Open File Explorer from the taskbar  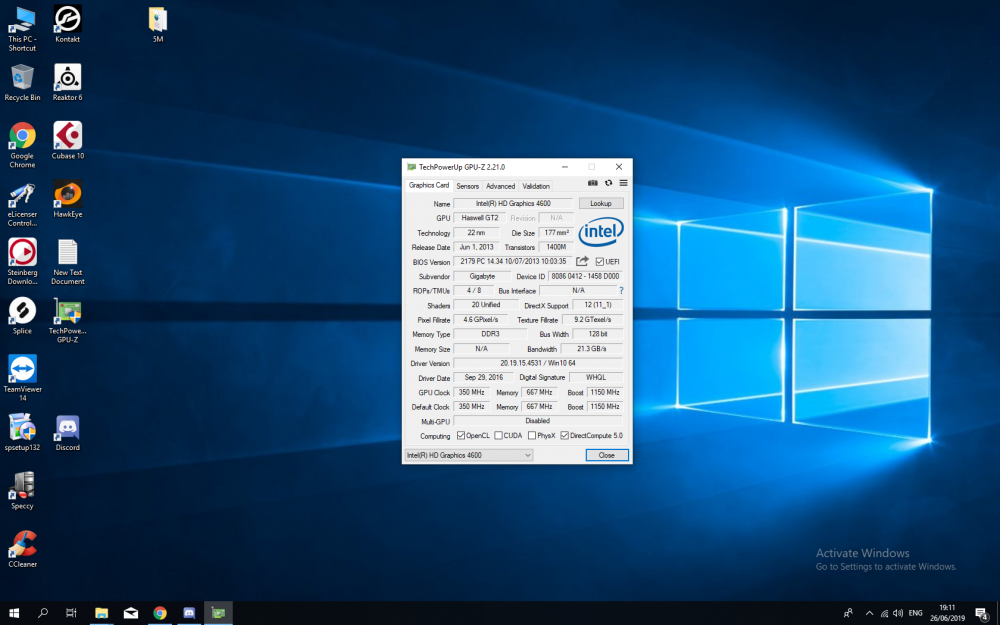pos(101,613)
